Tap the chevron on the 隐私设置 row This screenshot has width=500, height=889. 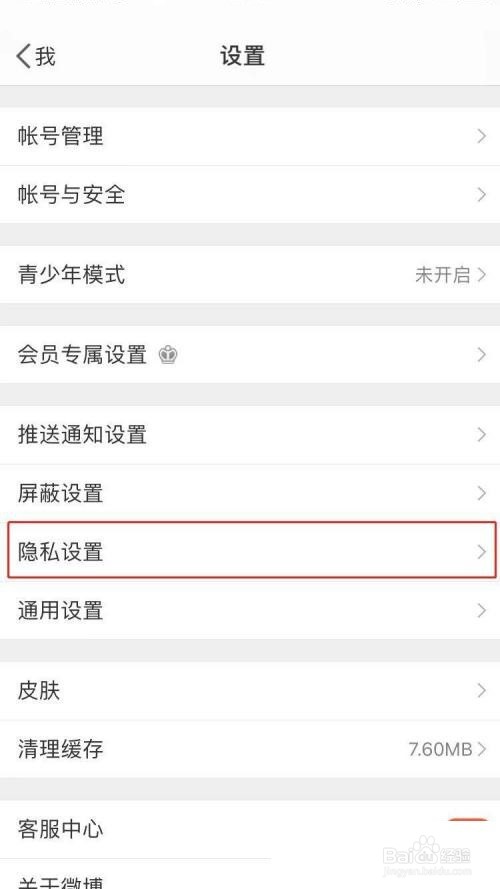click(481, 552)
